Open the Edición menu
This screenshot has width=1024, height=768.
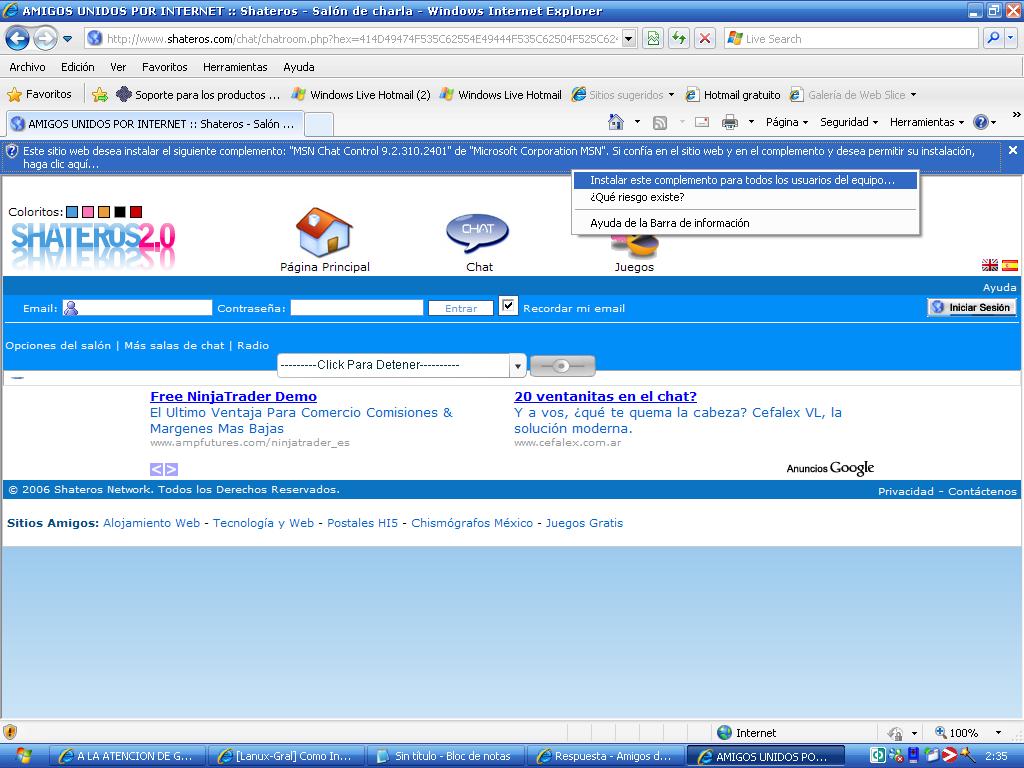click(x=78, y=67)
